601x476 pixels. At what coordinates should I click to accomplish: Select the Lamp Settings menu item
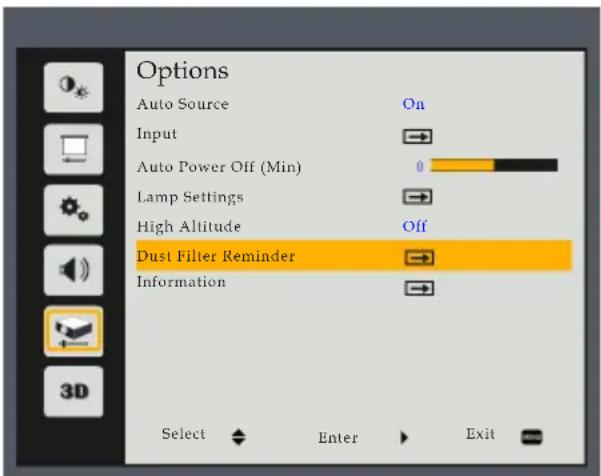coord(190,197)
